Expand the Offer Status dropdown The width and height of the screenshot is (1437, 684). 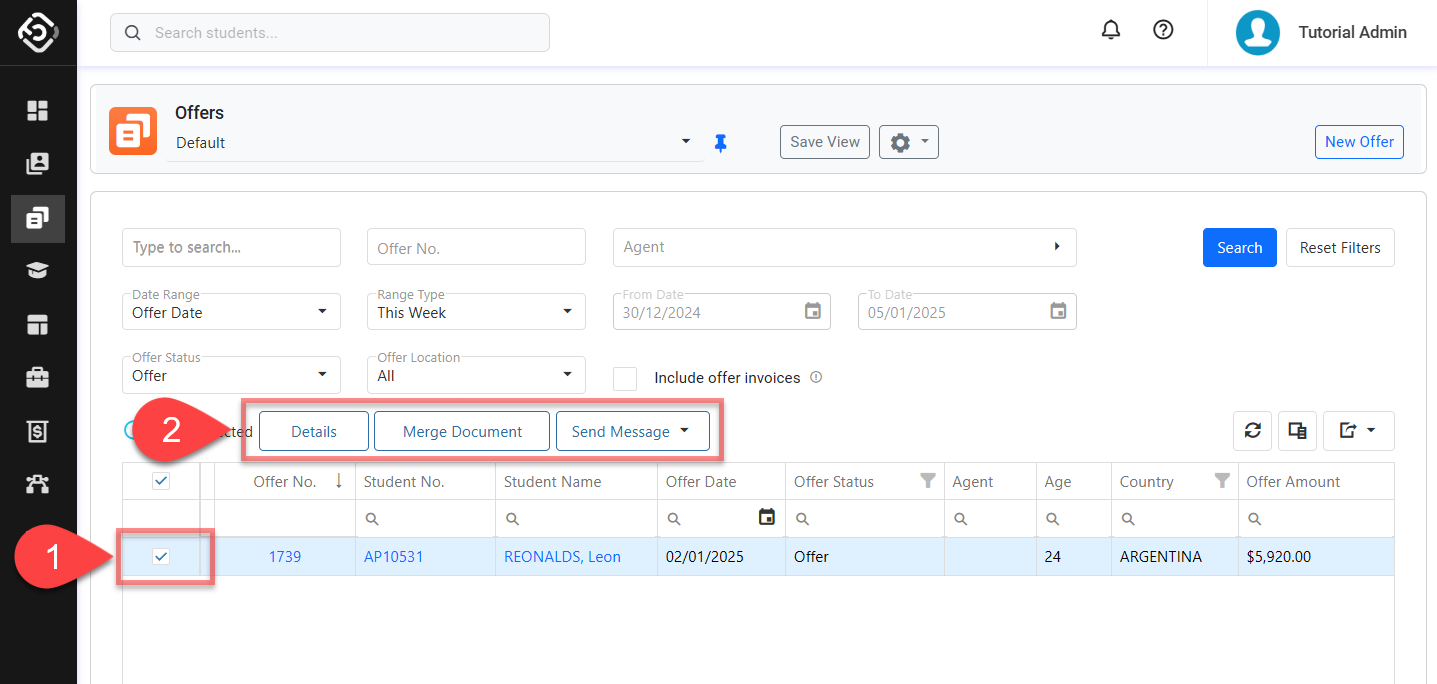tap(231, 374)
